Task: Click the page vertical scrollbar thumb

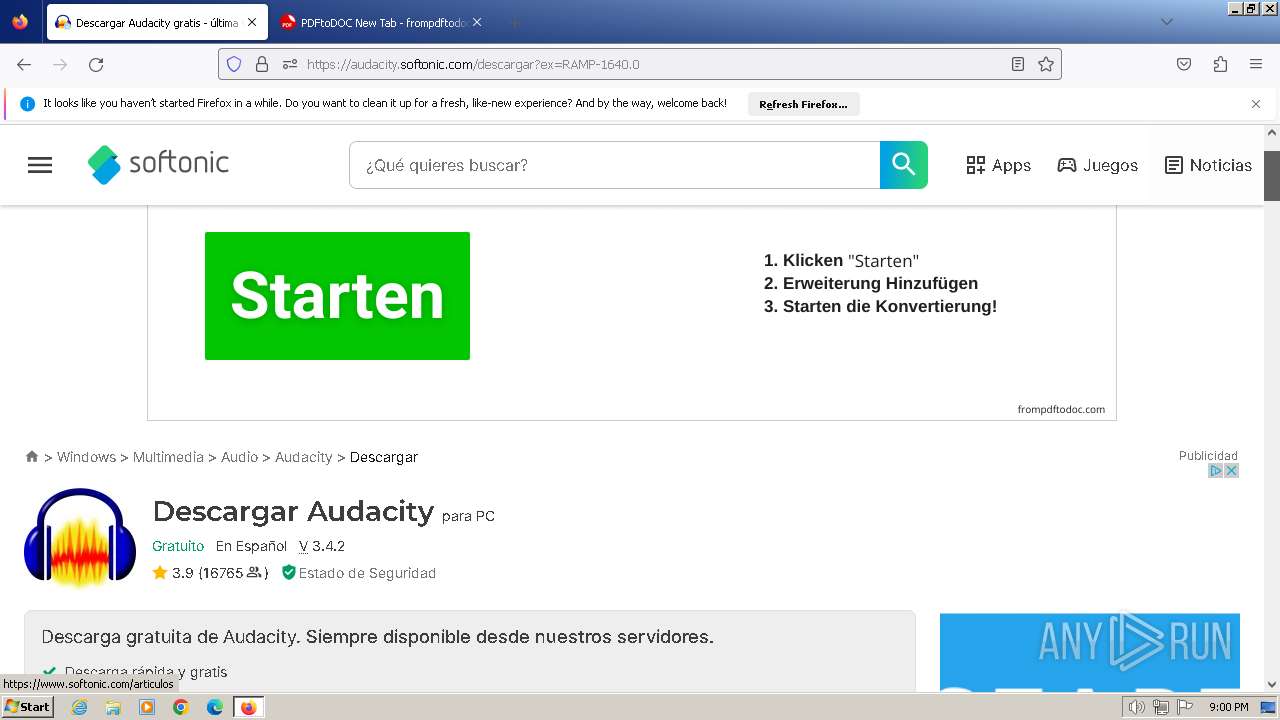Action: point(1272,176)
